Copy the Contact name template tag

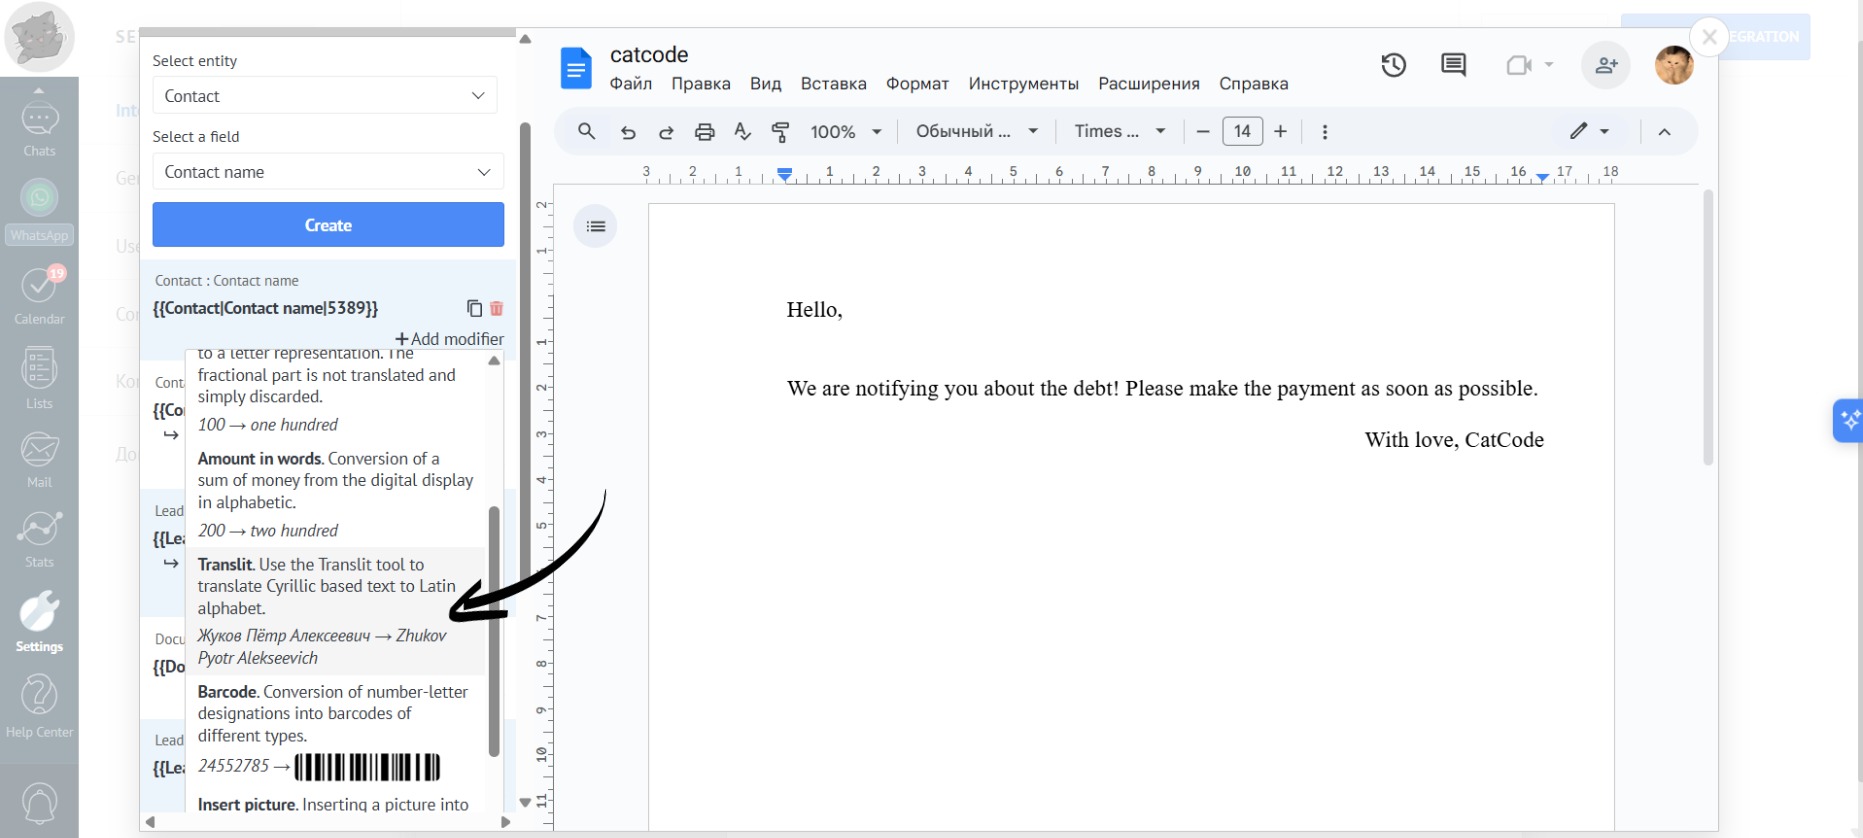tap(474, 309)
